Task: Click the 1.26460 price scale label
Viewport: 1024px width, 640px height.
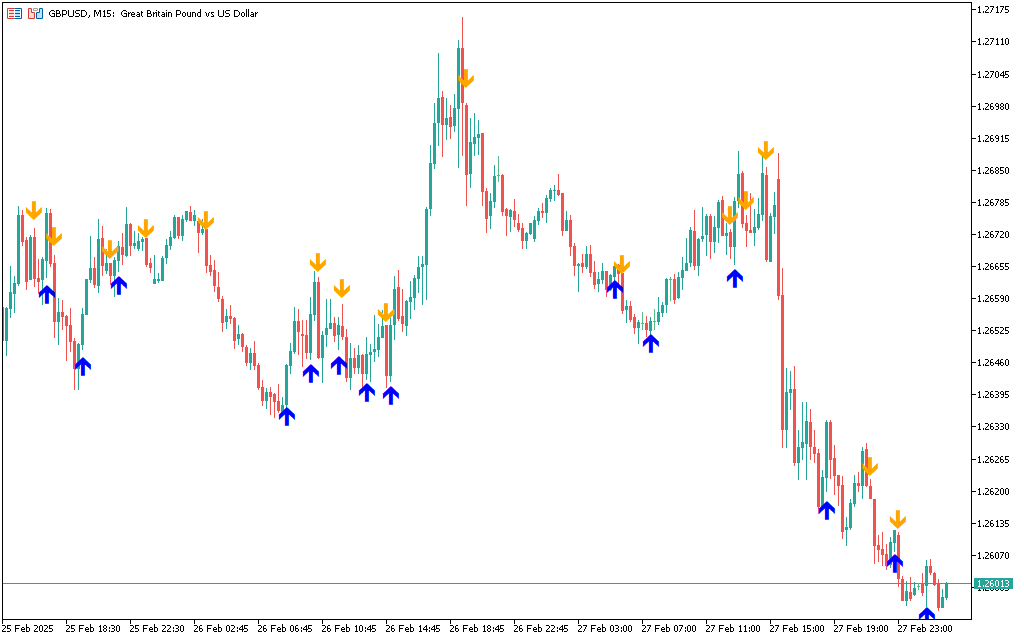Action: [x=995, y=363]
